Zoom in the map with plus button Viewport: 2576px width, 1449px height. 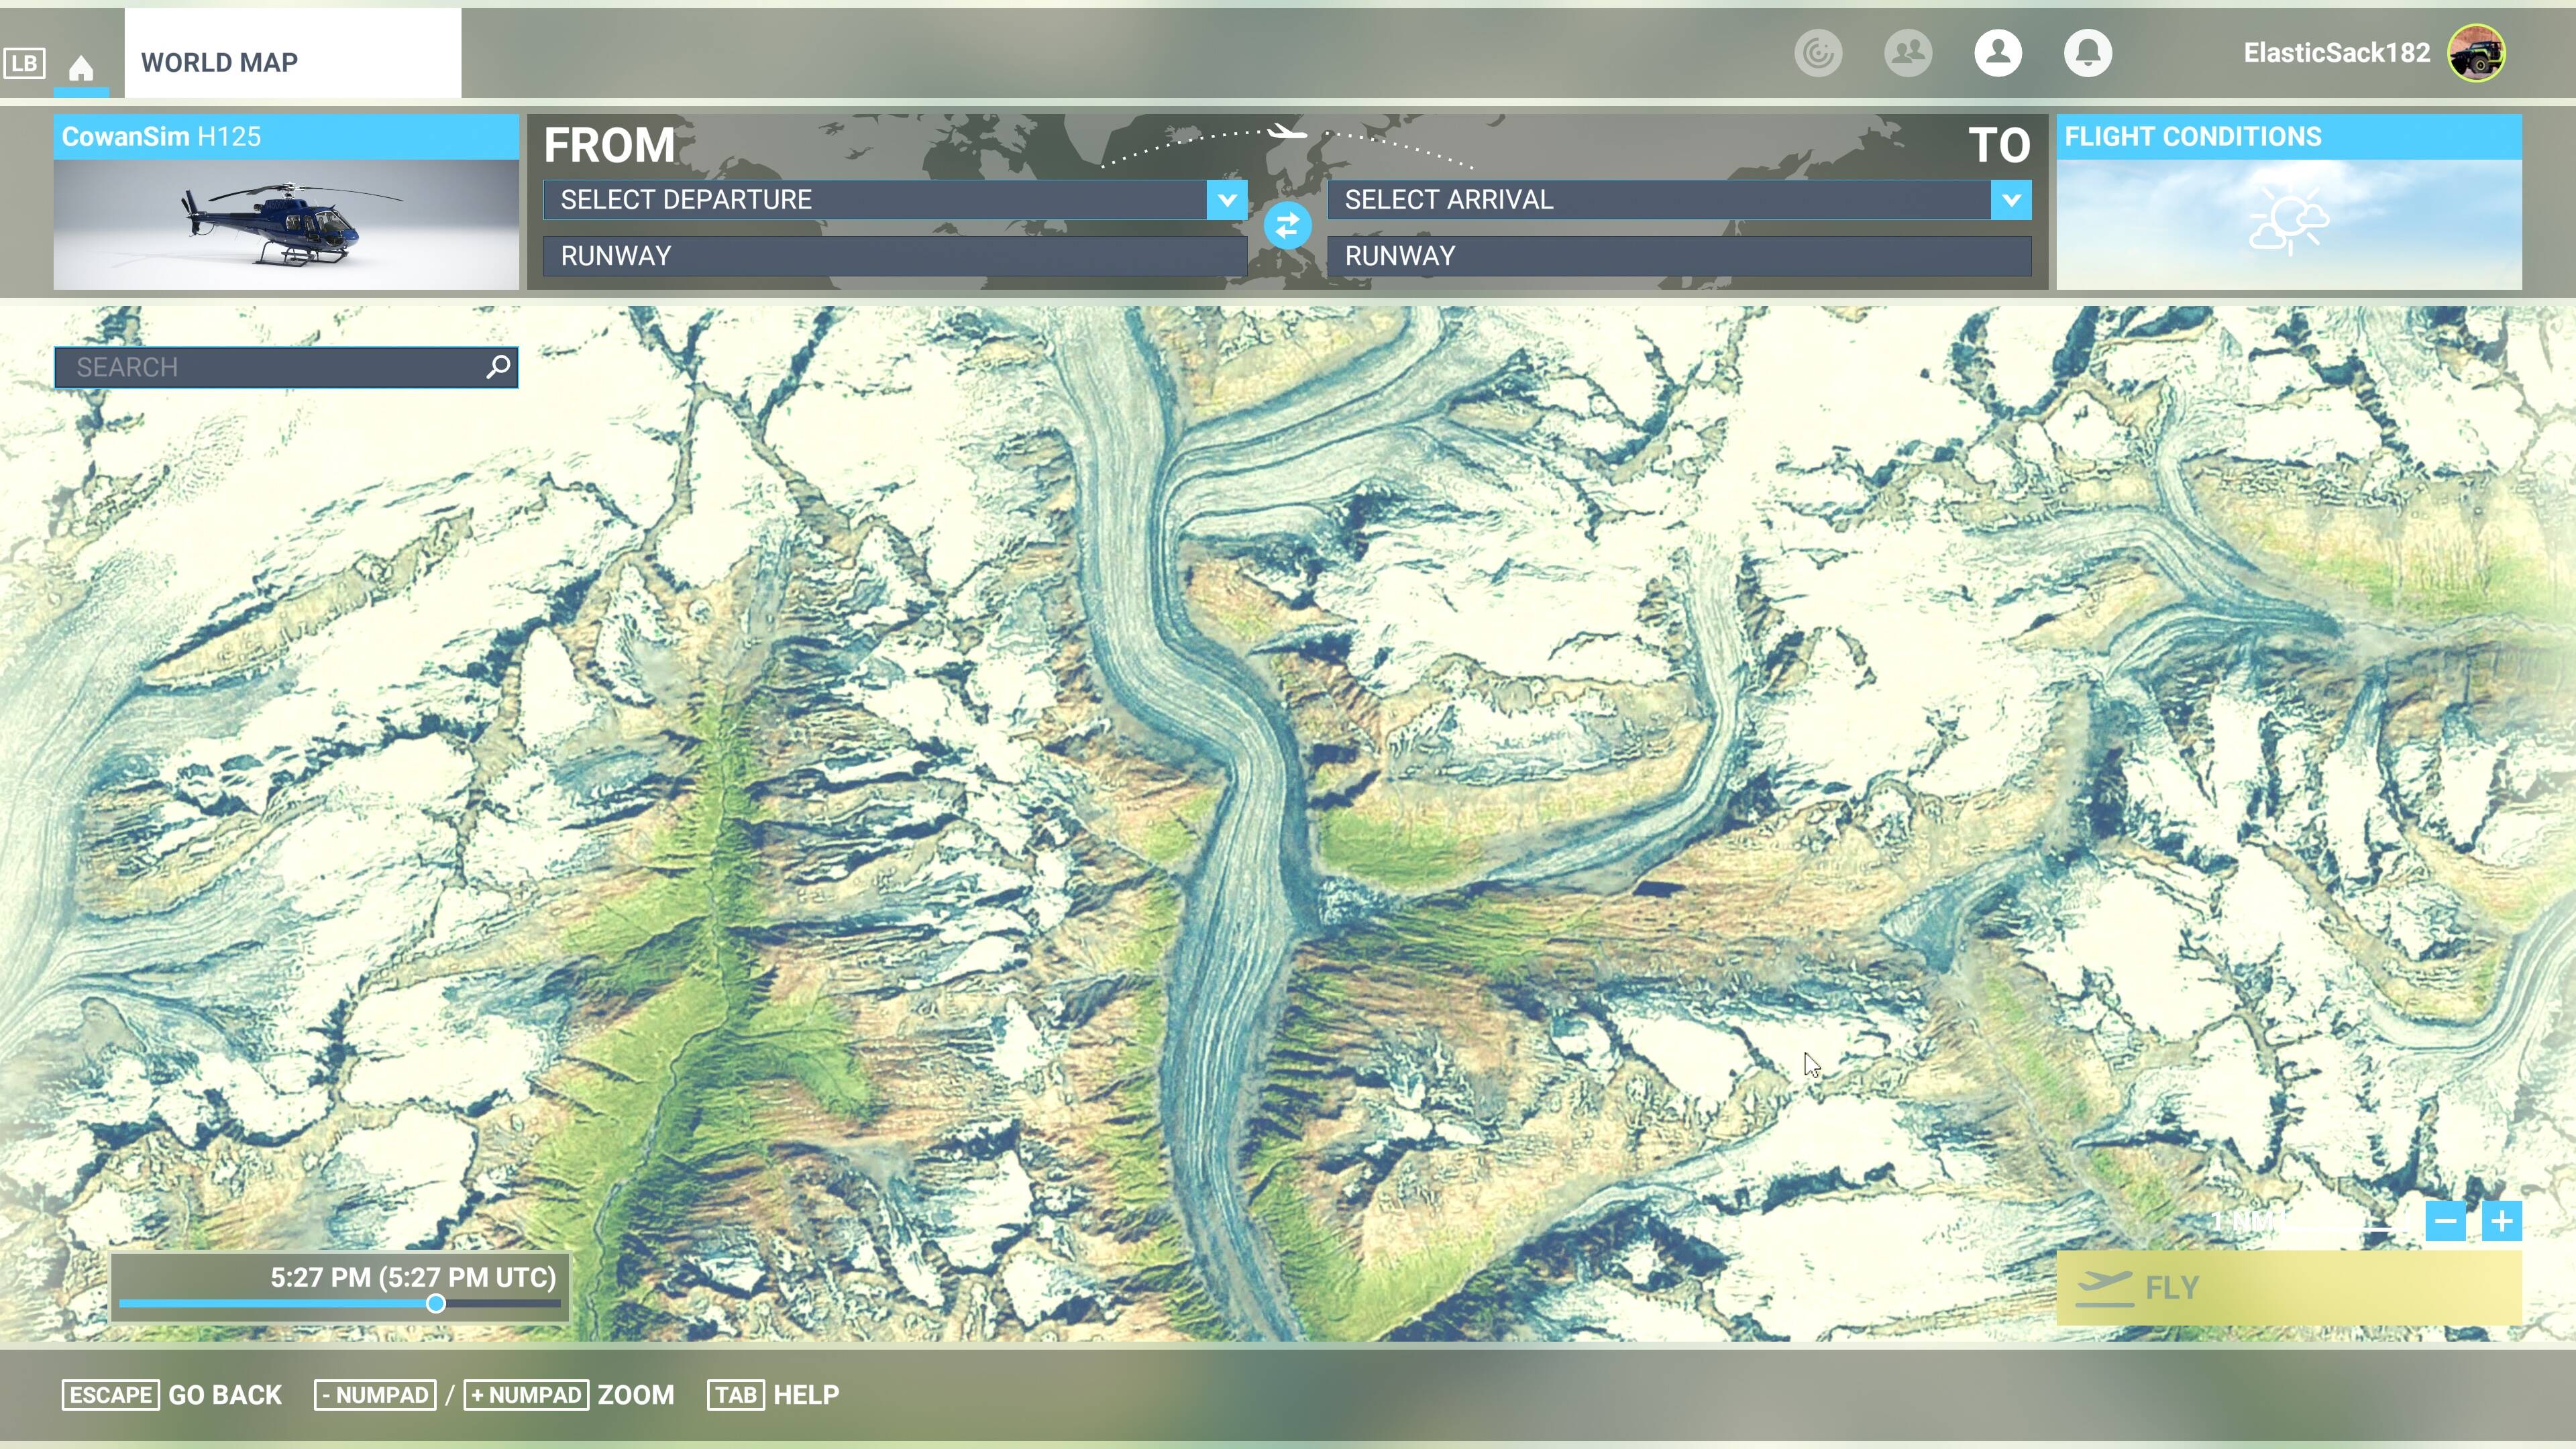coord(2501,1221)
